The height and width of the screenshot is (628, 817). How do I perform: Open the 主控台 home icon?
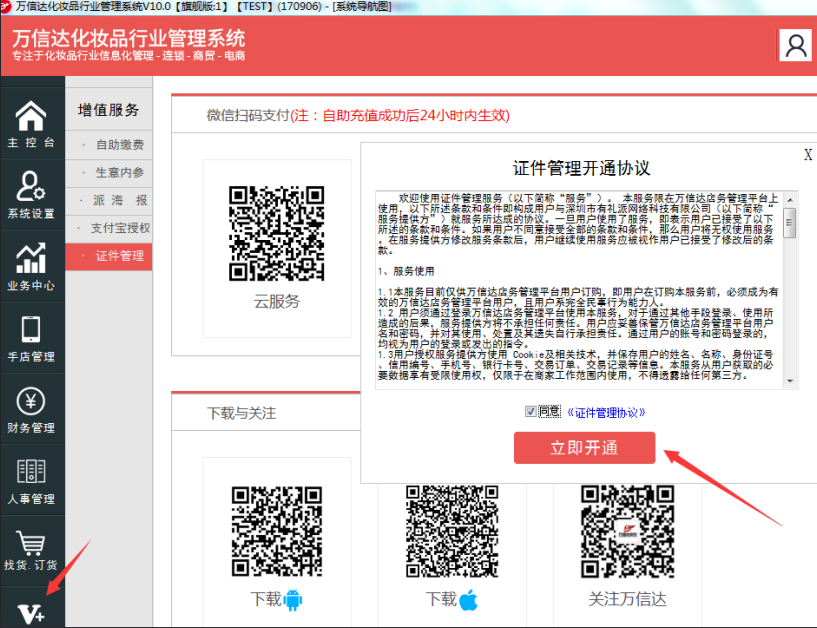[31, 116]
